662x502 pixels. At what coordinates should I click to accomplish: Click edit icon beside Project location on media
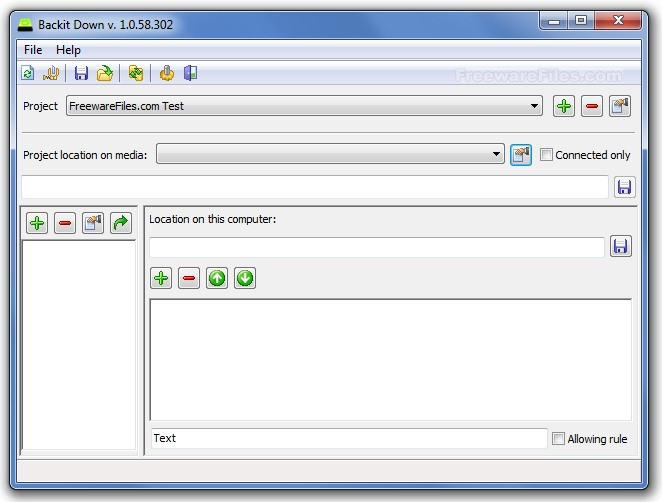[521, 155]
